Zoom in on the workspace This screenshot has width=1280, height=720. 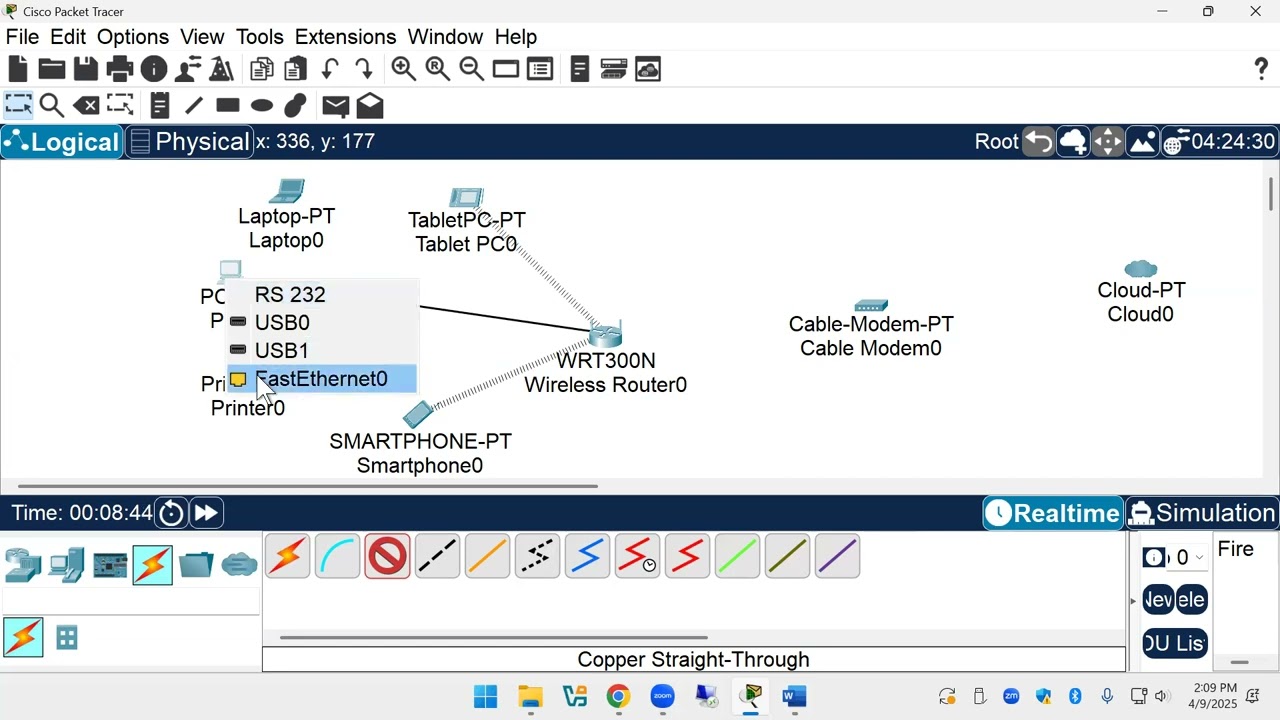coord(404,69)
